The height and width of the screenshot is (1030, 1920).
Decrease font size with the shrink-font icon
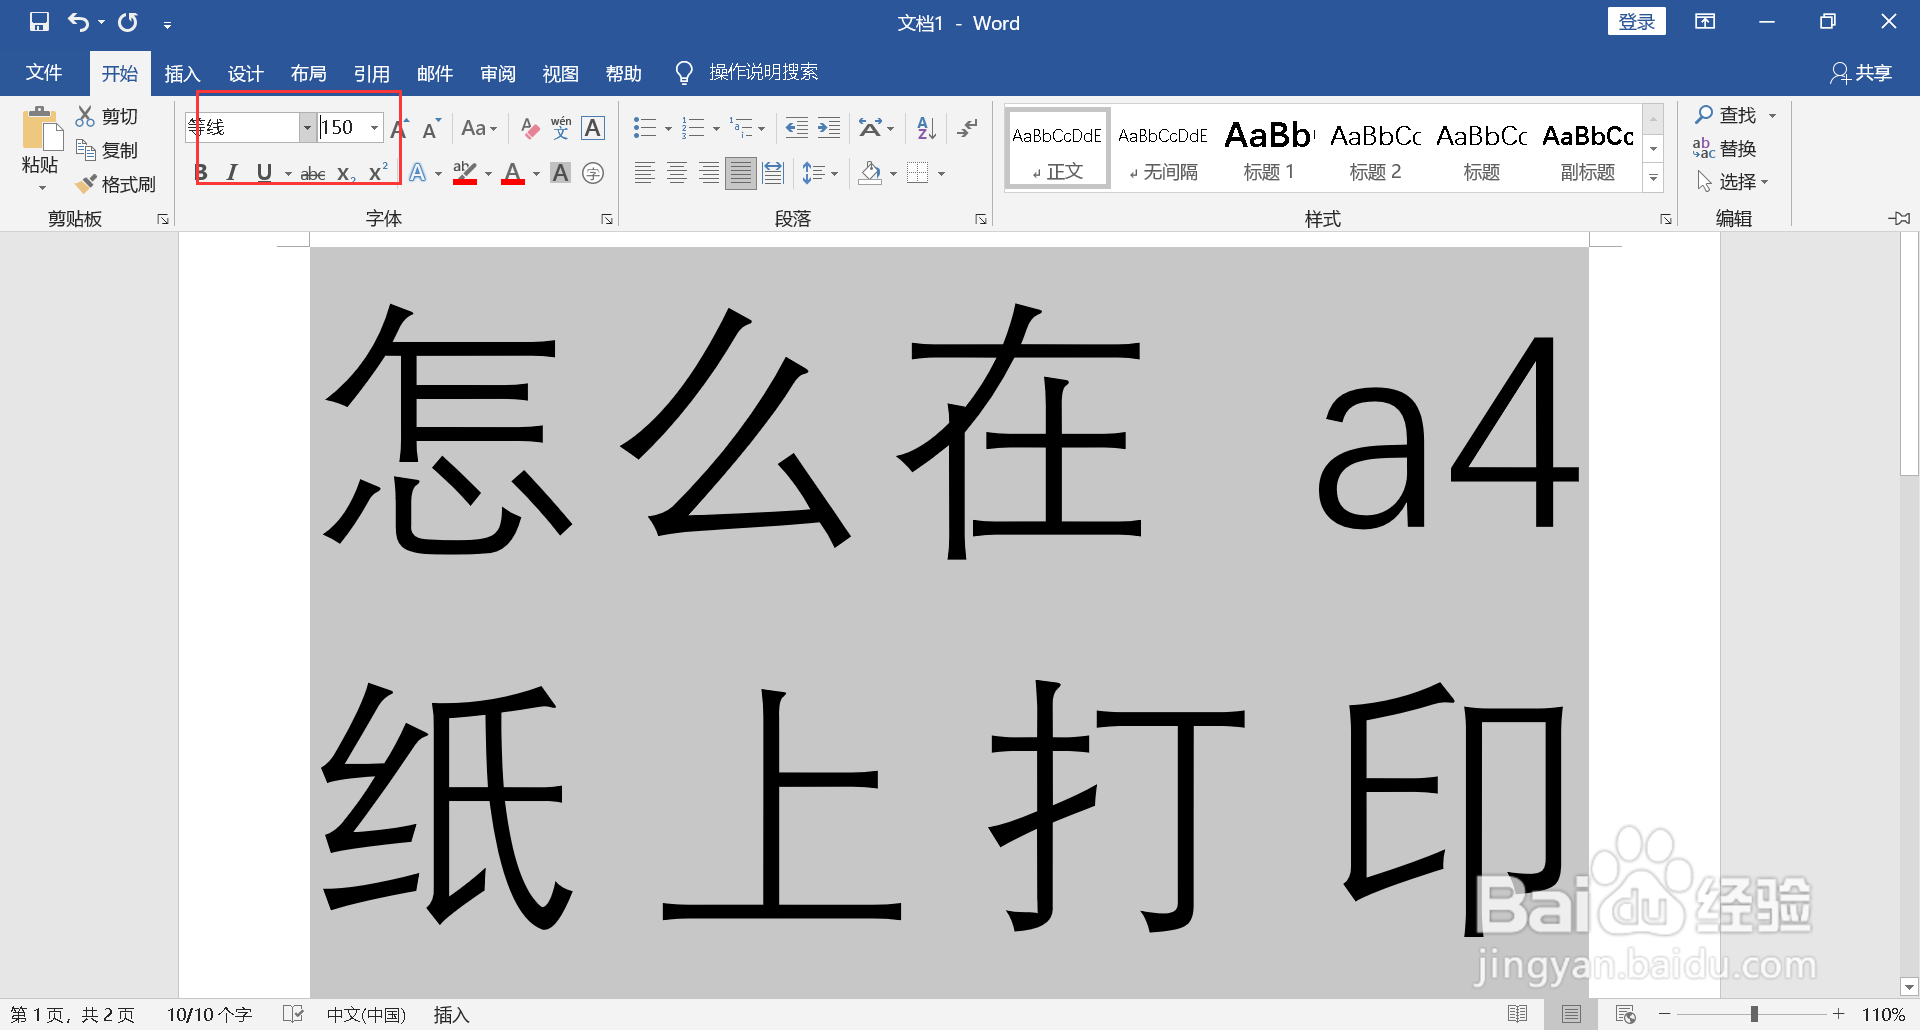[431, 128]
